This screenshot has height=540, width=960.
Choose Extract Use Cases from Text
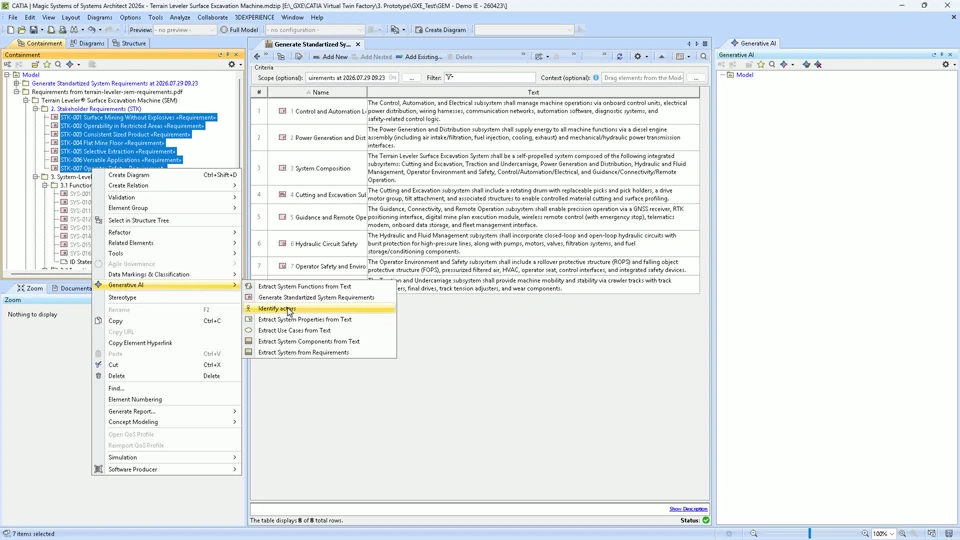coord(320,331)
